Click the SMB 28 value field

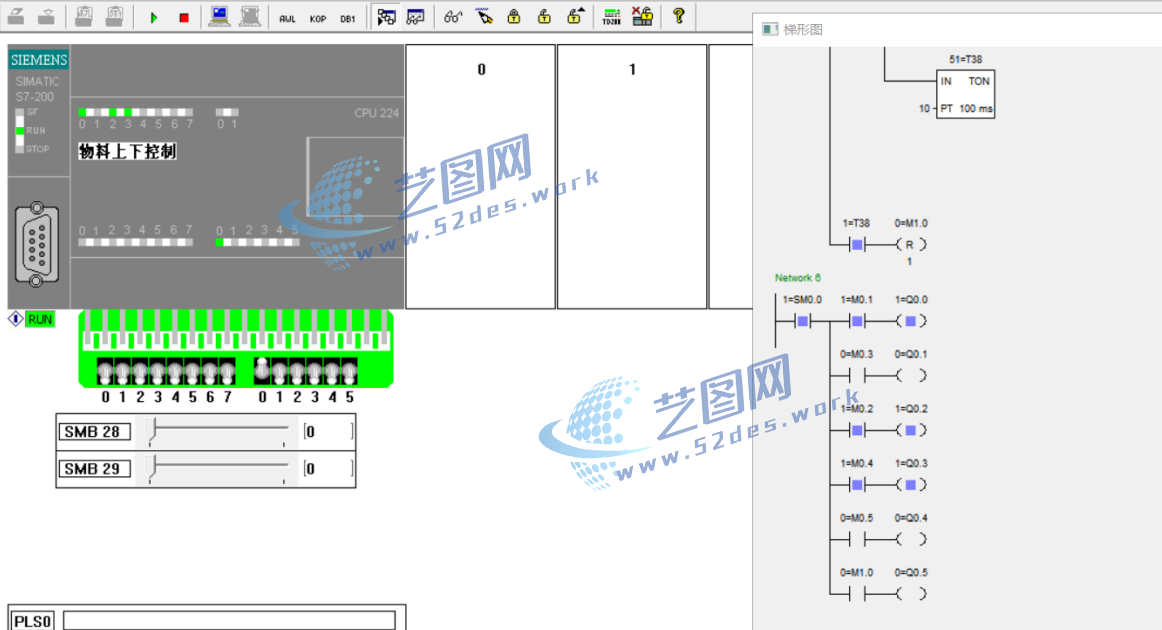click(328, 431)
